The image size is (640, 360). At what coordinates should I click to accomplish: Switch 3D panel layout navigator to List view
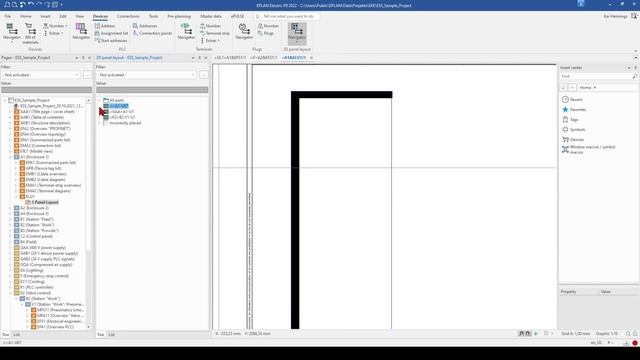[x=111, y=334]
